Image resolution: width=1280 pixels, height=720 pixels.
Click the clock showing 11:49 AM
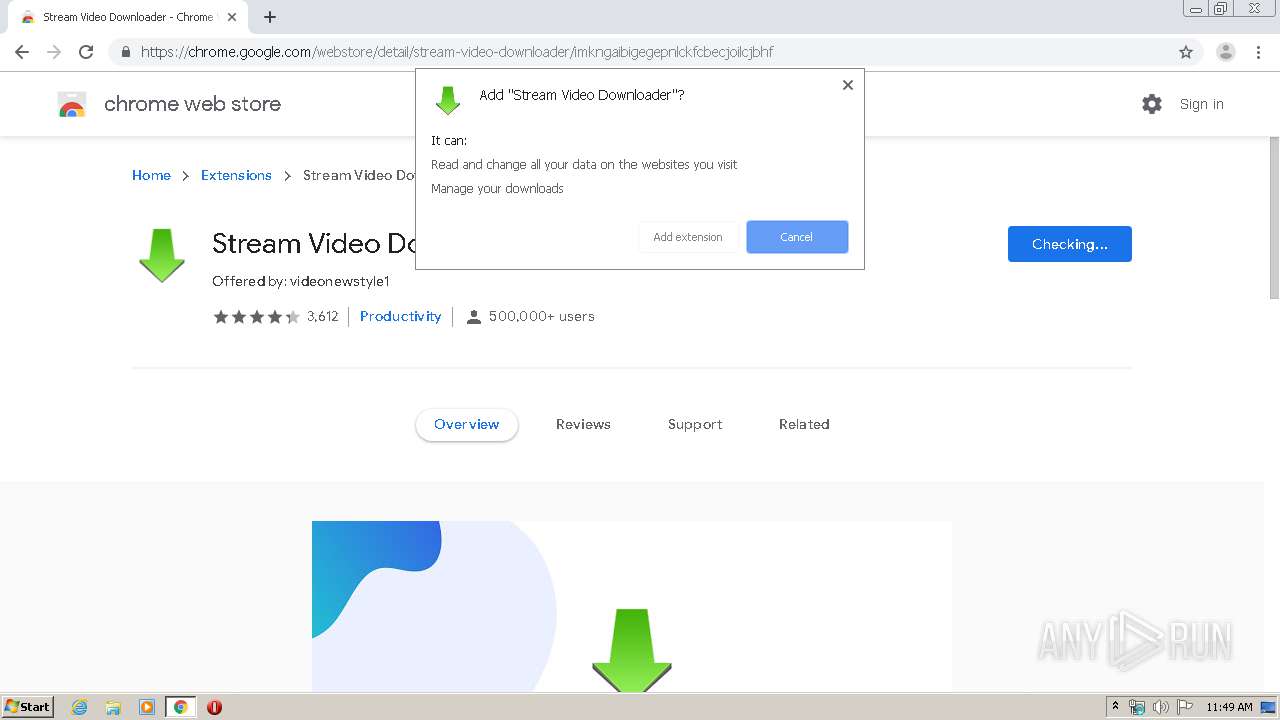click(x=1229, y=707)
